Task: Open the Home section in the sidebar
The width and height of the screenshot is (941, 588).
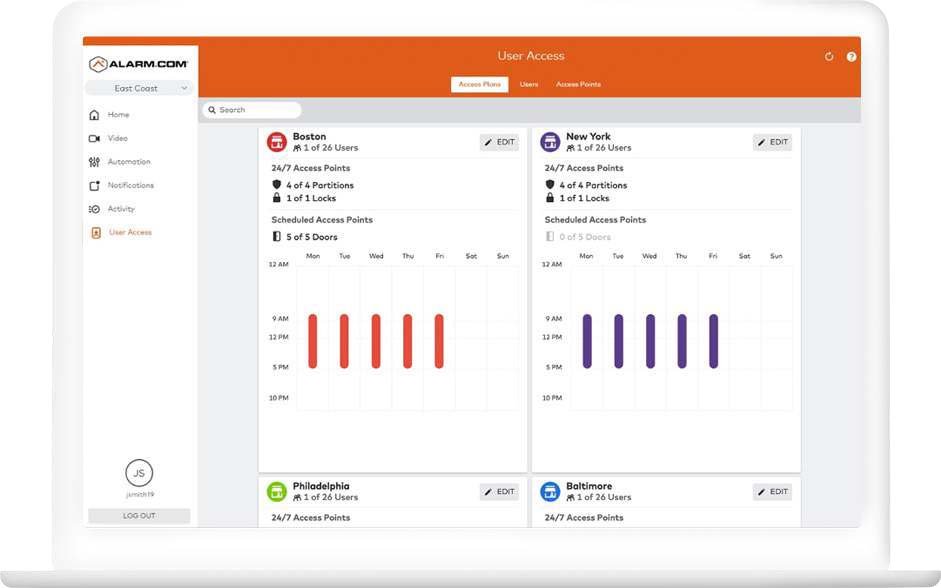Action: click(118, 114)
